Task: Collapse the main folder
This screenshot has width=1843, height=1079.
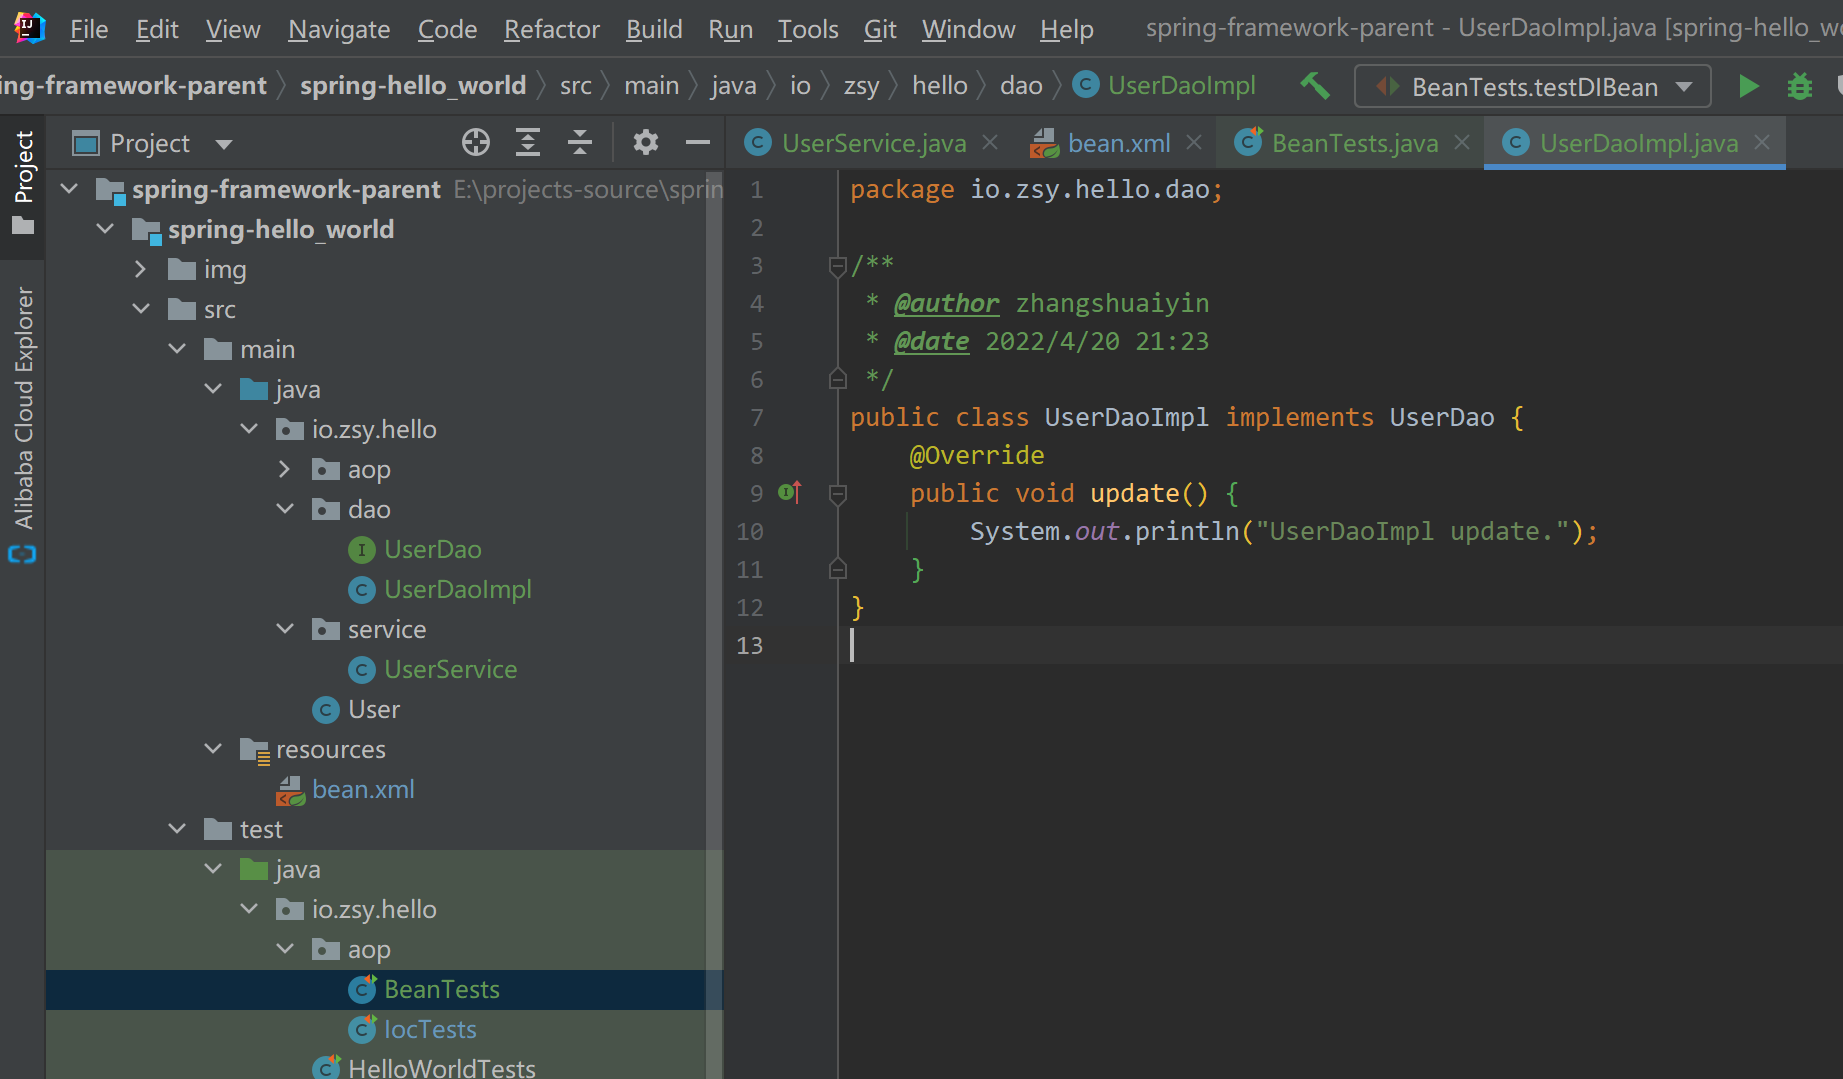Action: pyautogui.click(x=177, y=349)
